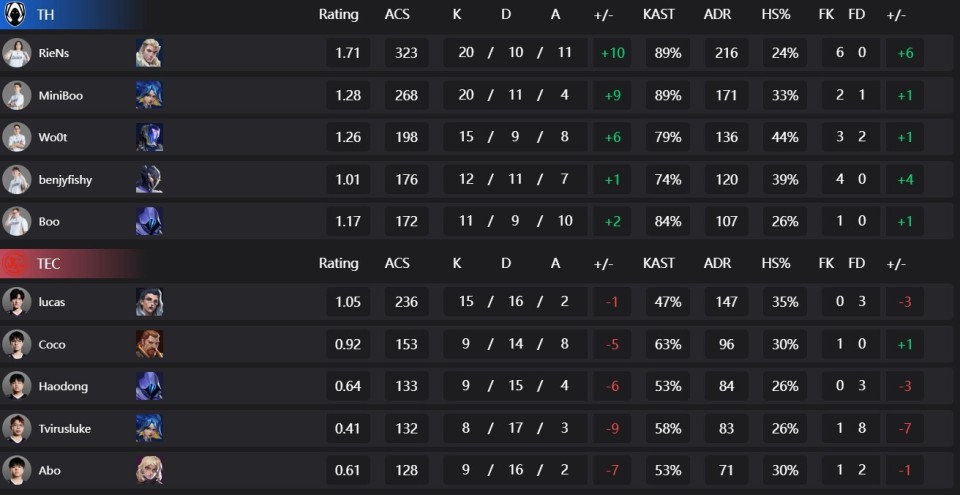Click MiniBoo's agent icon
Image resolution: width=960 pixels, height=495 pixels.
[x=149, y=95]
